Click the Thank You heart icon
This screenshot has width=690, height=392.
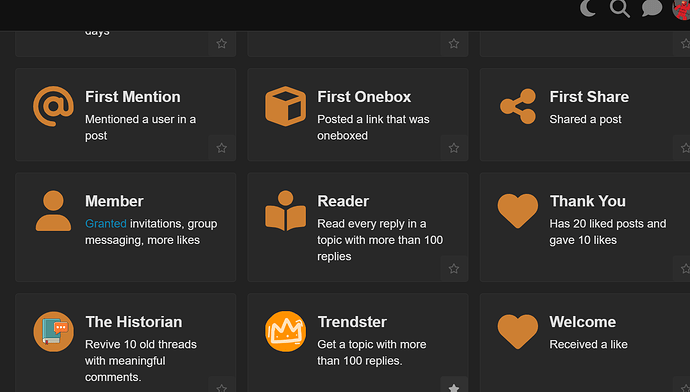pos(518,211)
